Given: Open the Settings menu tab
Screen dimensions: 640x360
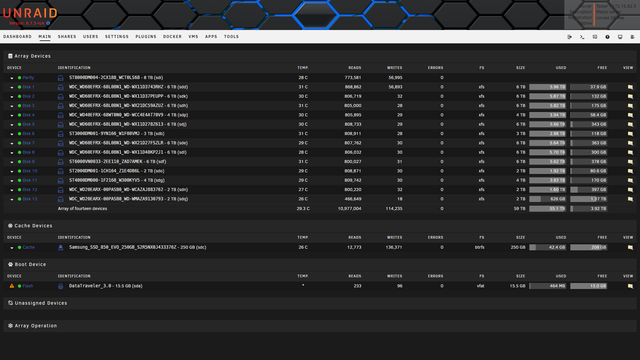Looking at the screenshot, I should click(x=117, y=37).
